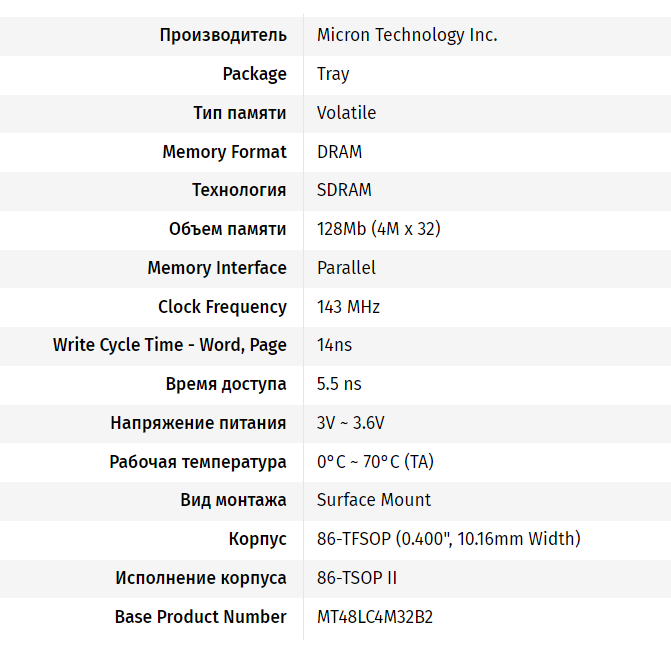
Task: Select the Производитель row label
Action: point(223,35)
